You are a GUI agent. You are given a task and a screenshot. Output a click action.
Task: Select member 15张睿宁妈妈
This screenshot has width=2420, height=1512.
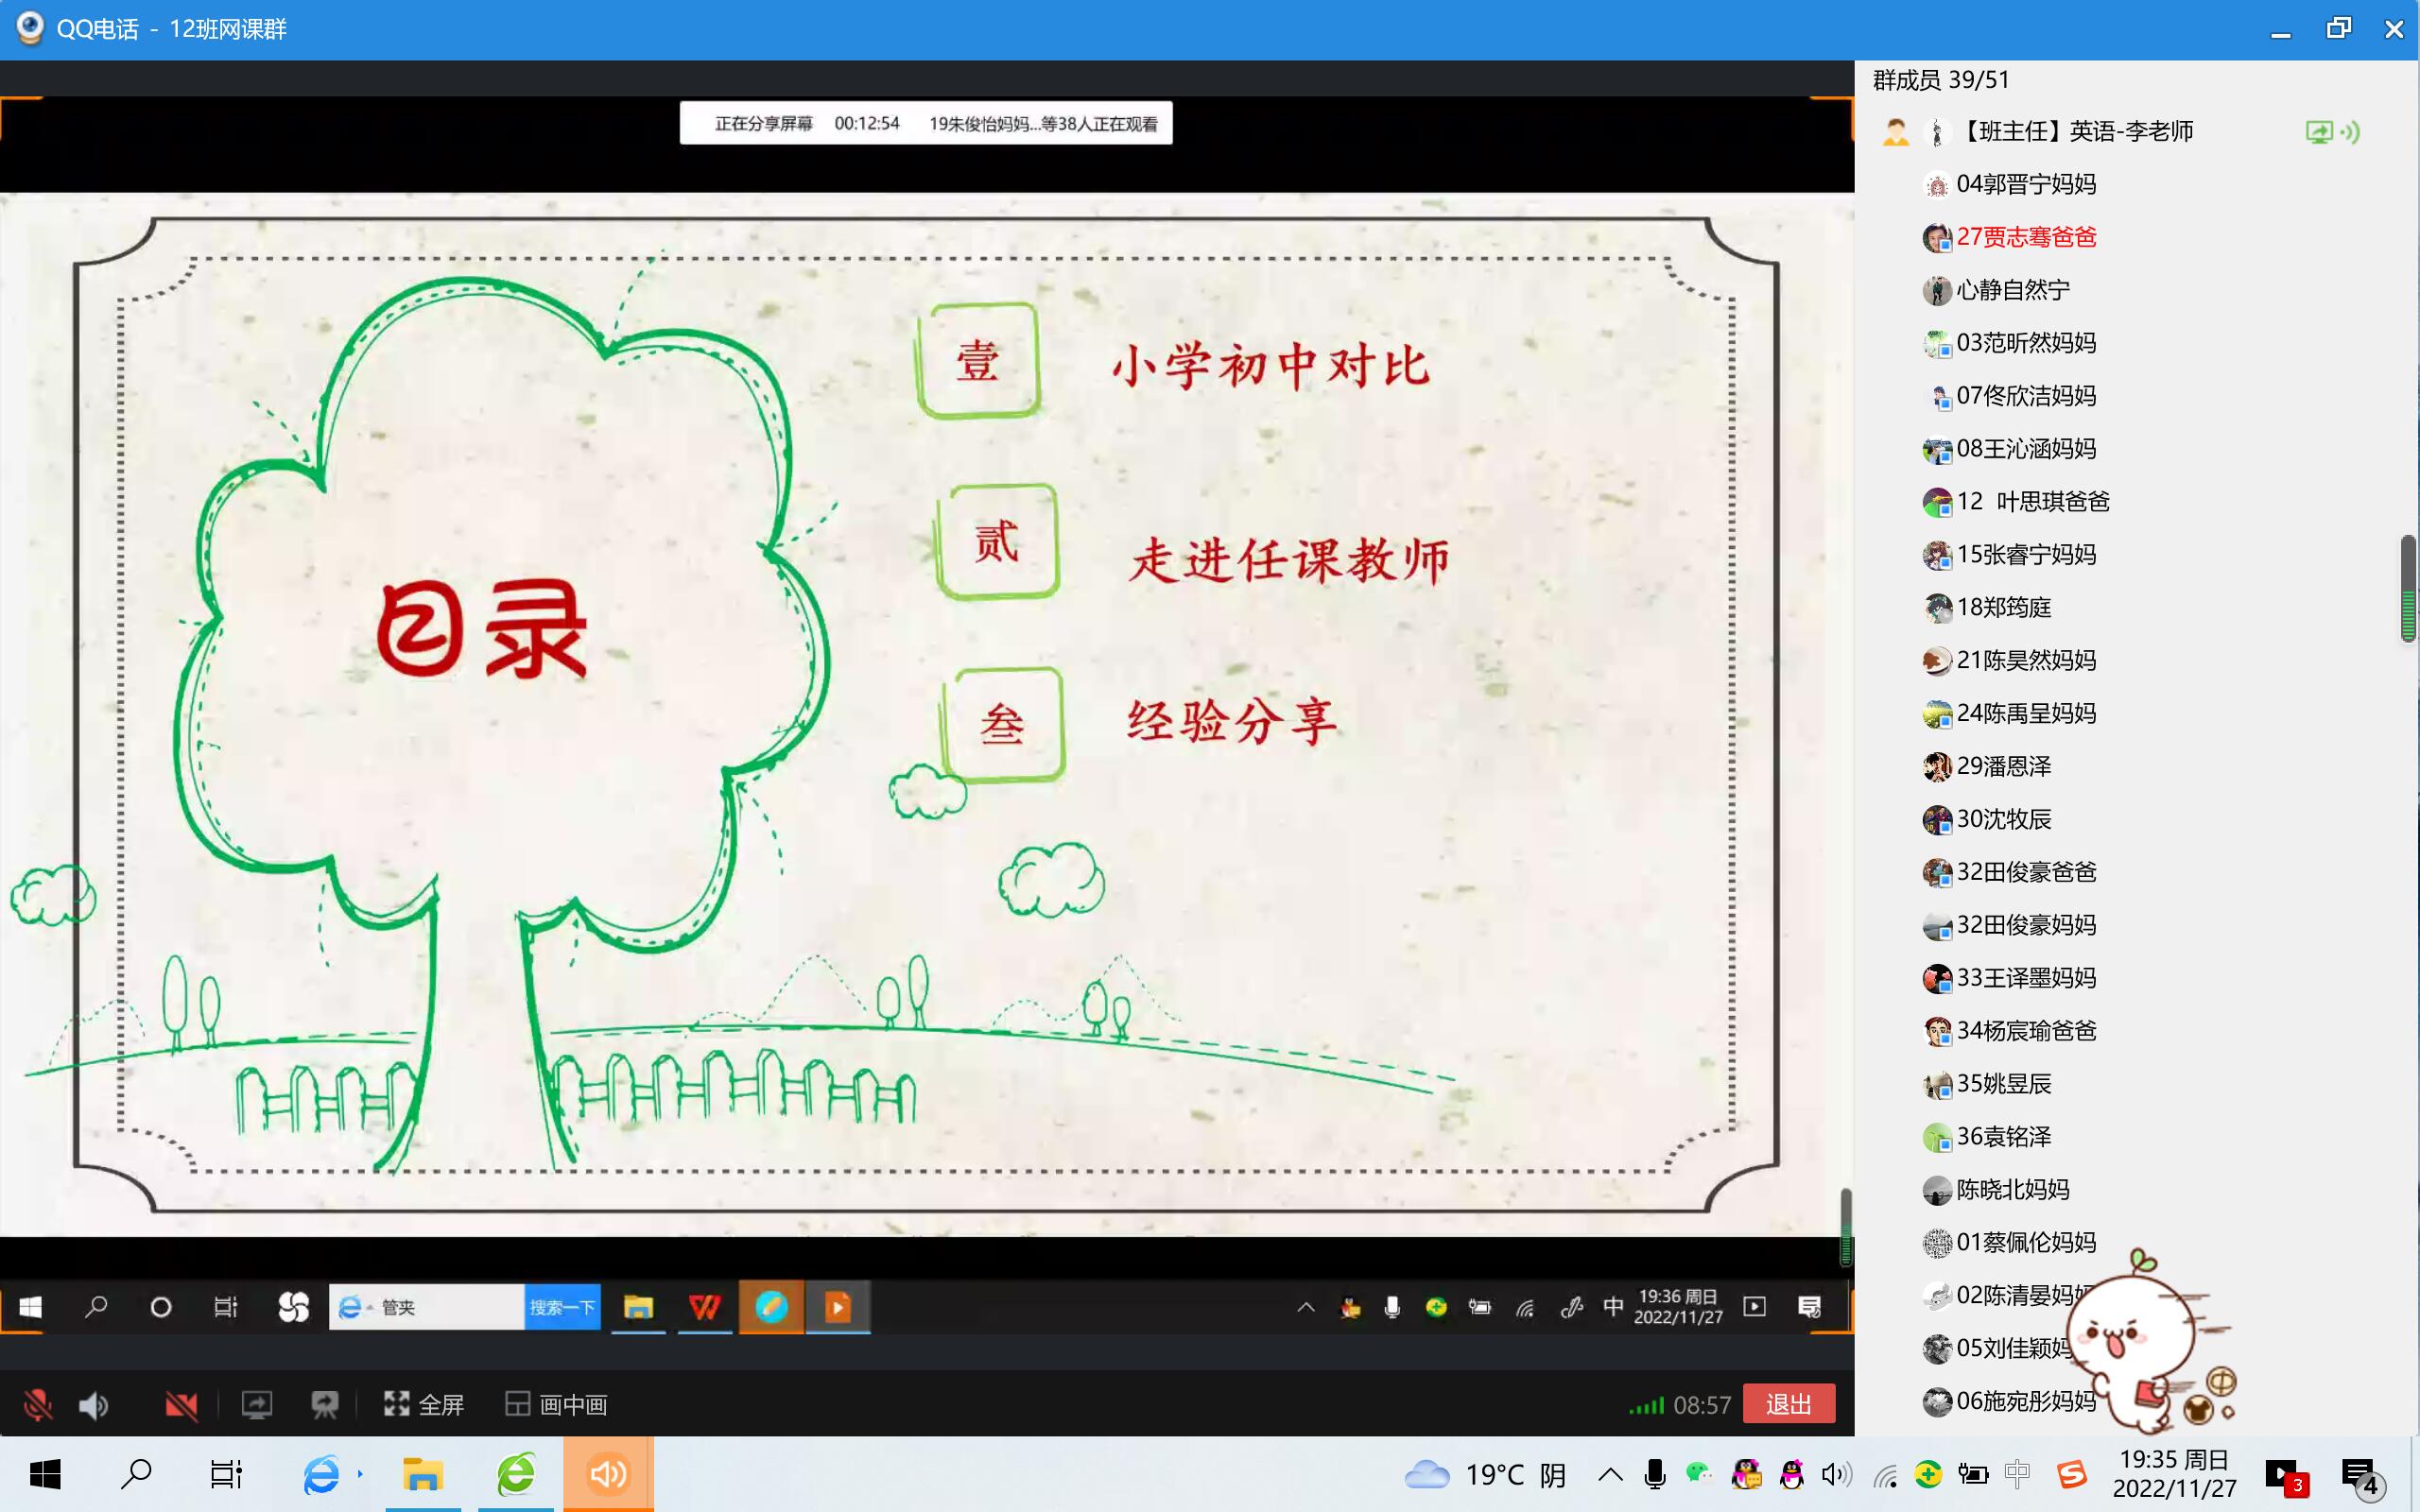click(2027, 554)
